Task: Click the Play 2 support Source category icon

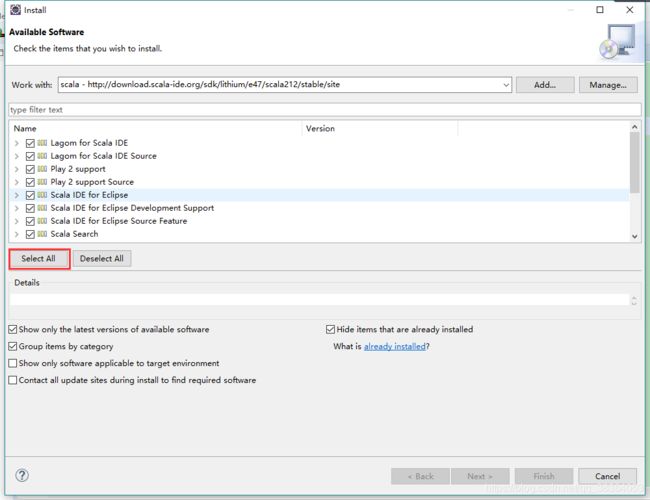Action: (x=42, y=182)
